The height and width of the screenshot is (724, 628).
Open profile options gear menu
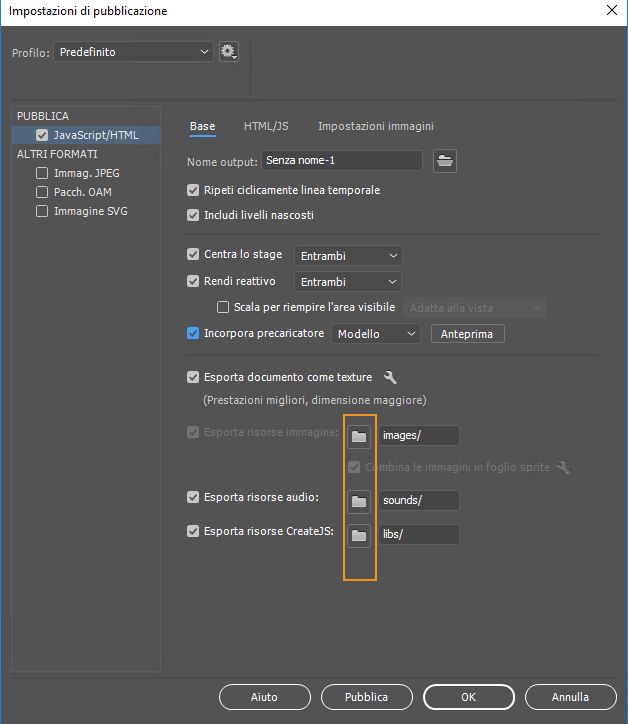(229, 51)
